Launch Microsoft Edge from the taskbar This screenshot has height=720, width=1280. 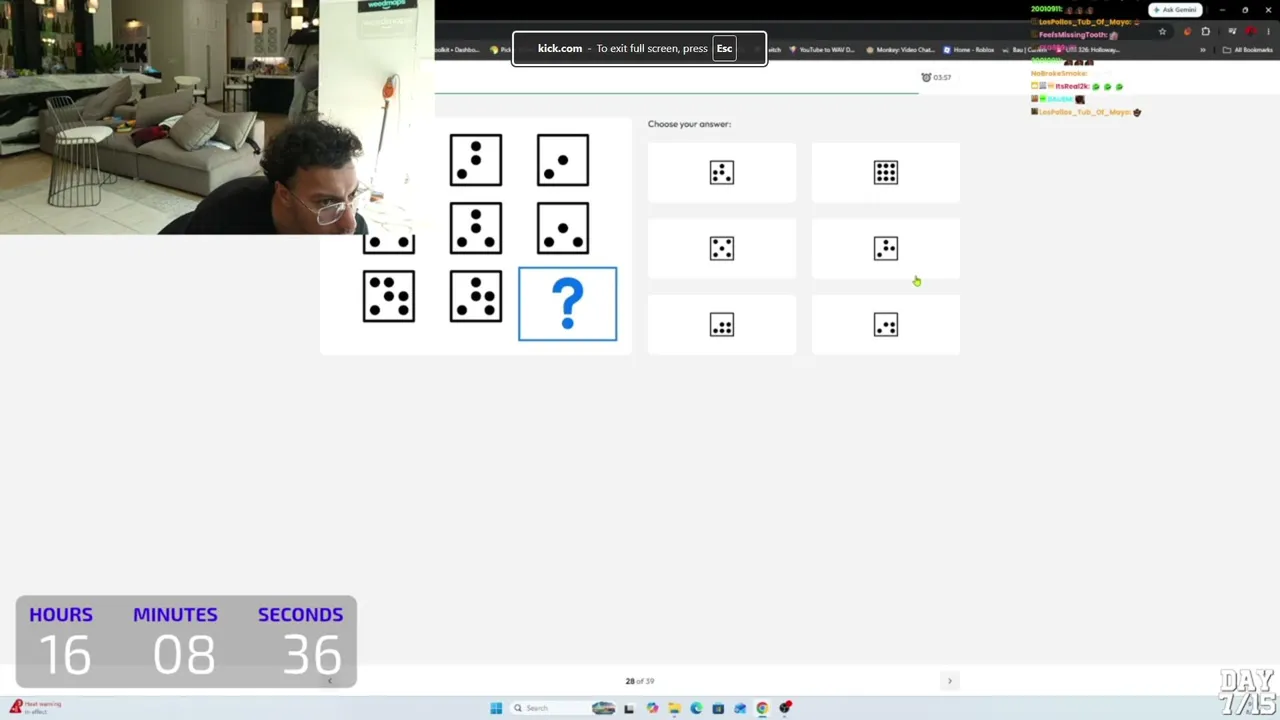696,708
